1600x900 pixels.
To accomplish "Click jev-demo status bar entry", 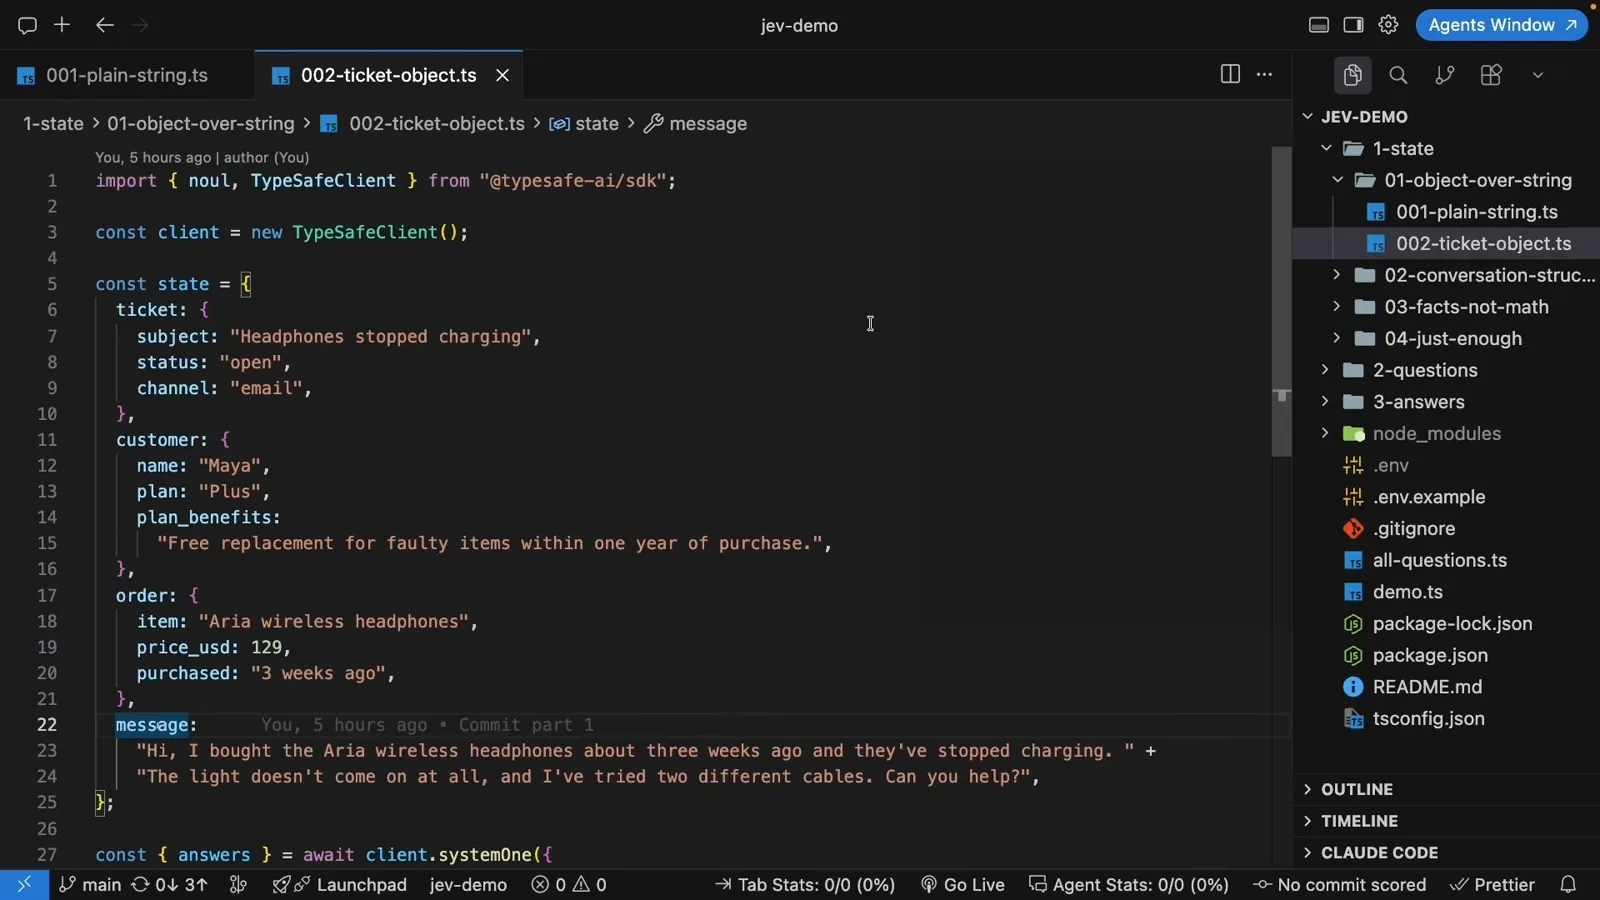I will pyautogui.click(x=468, y=885).
